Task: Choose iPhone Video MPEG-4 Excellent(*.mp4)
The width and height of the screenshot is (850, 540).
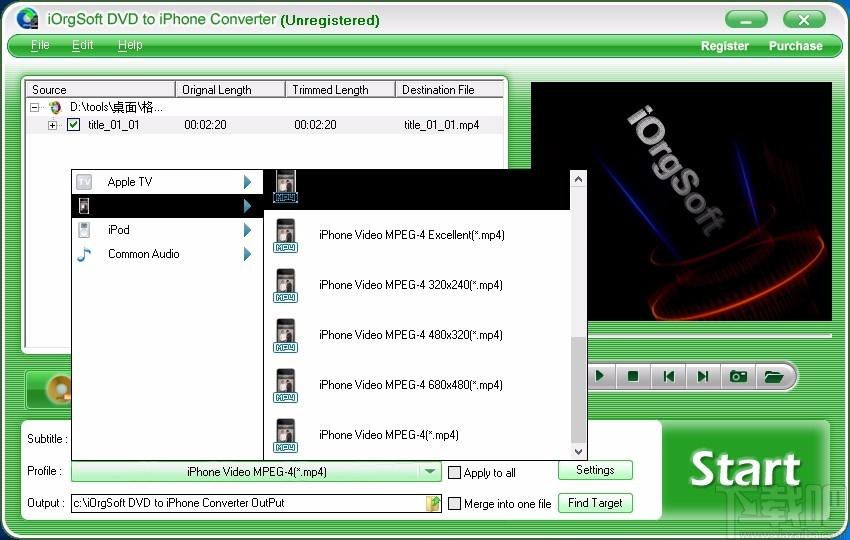Action: coord(417,235)
